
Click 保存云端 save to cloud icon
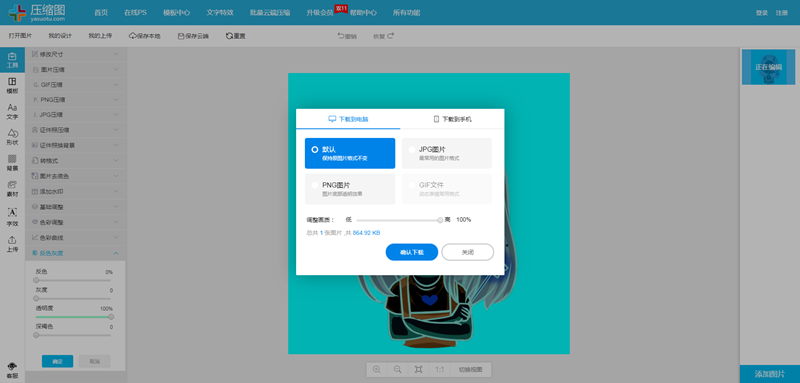[x=181, y=36]
